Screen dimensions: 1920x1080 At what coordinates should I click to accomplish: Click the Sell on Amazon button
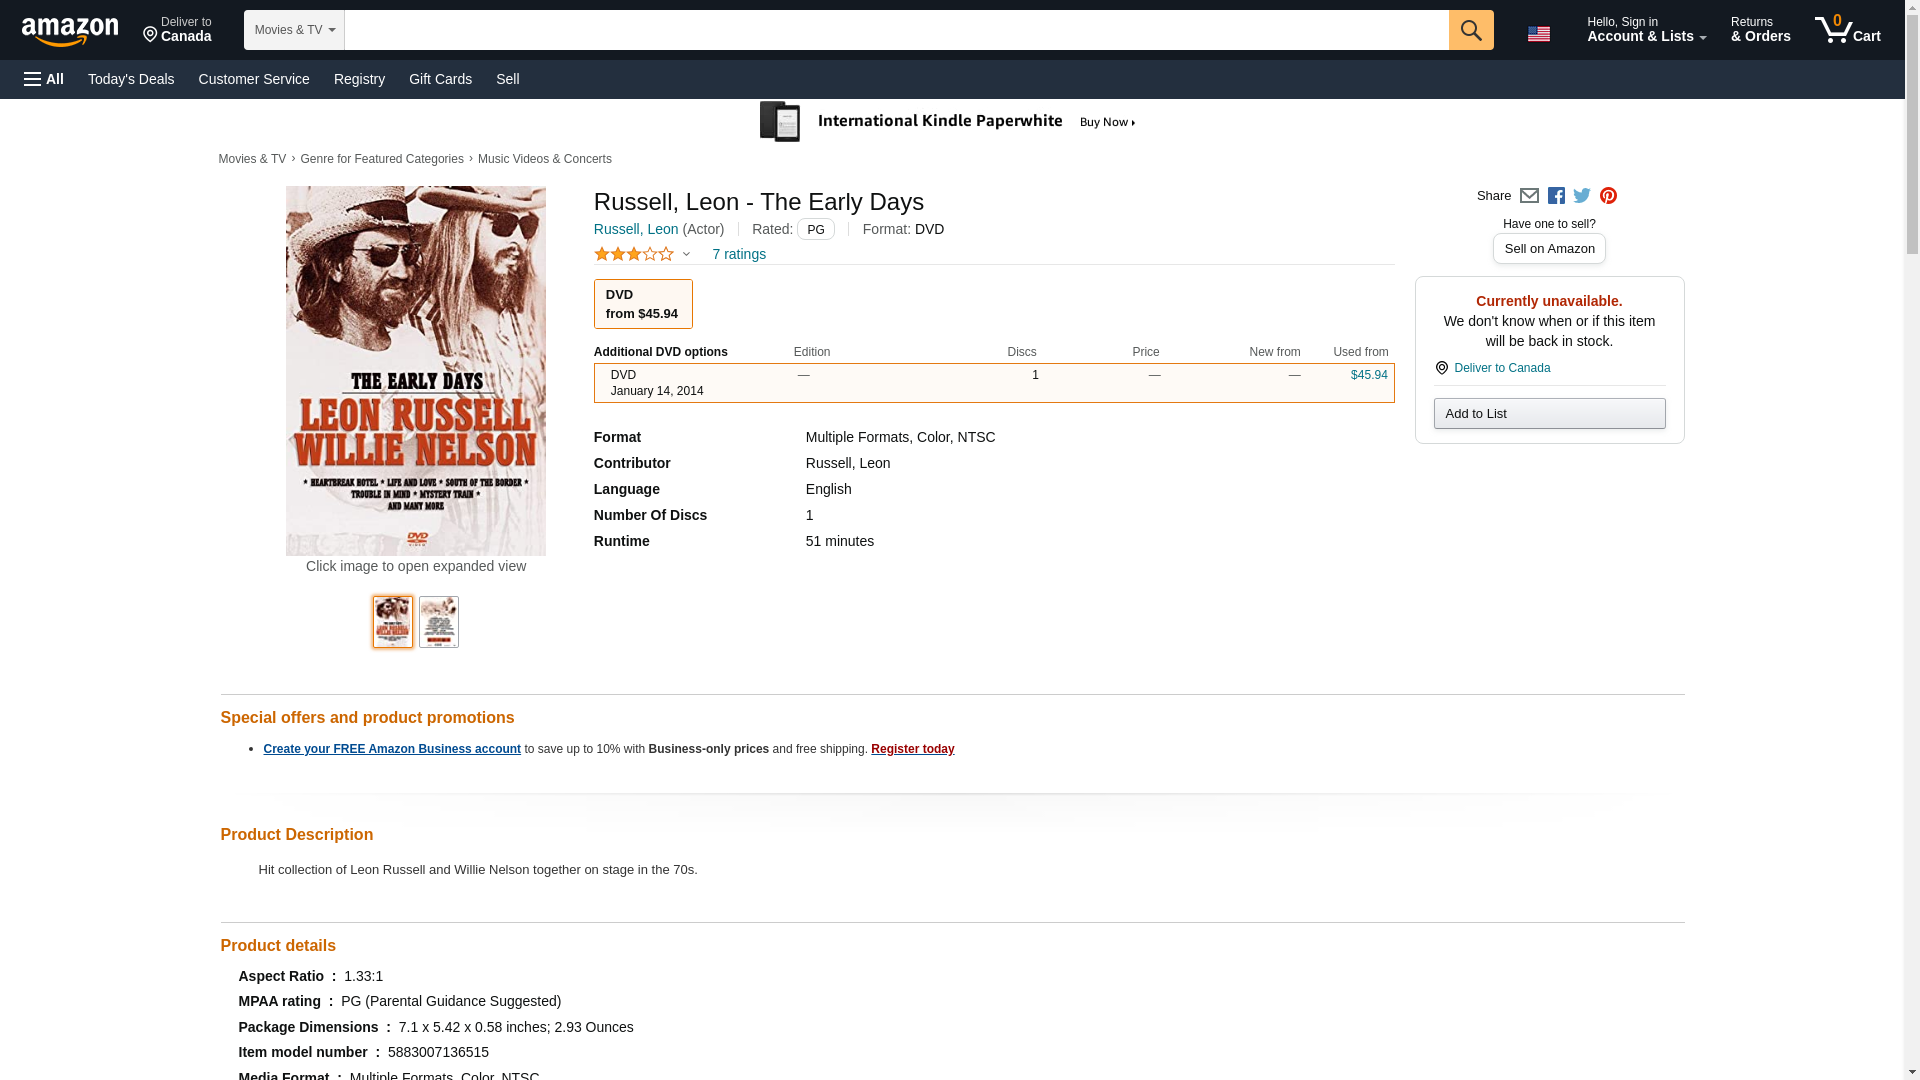1549,249
